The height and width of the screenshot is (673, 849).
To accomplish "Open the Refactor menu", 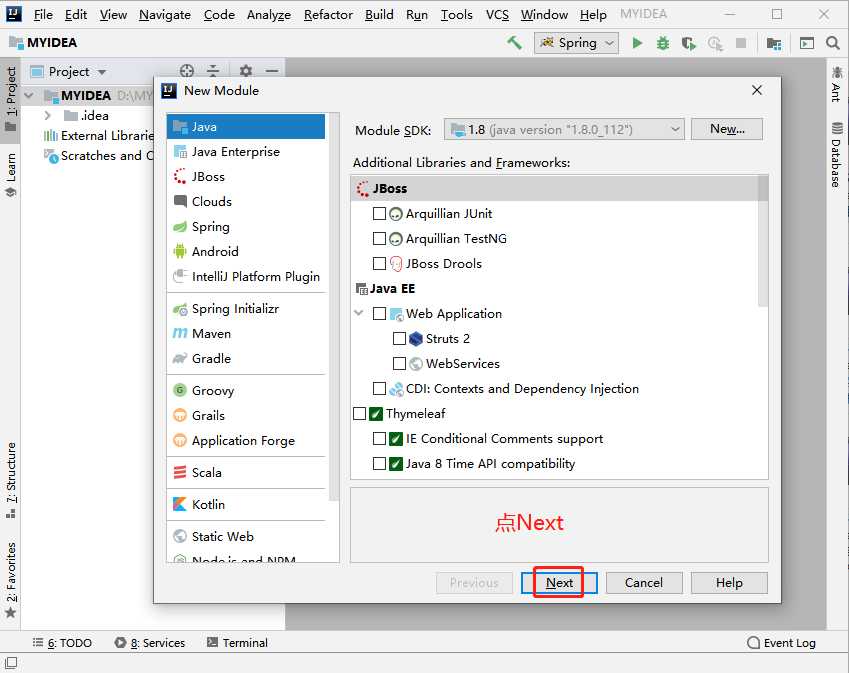I will click(x=328, y=15).
